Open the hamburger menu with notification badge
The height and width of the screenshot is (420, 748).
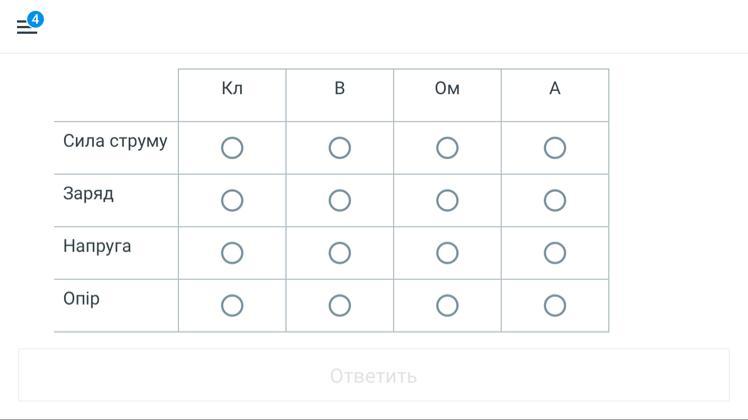click(27, 26)
